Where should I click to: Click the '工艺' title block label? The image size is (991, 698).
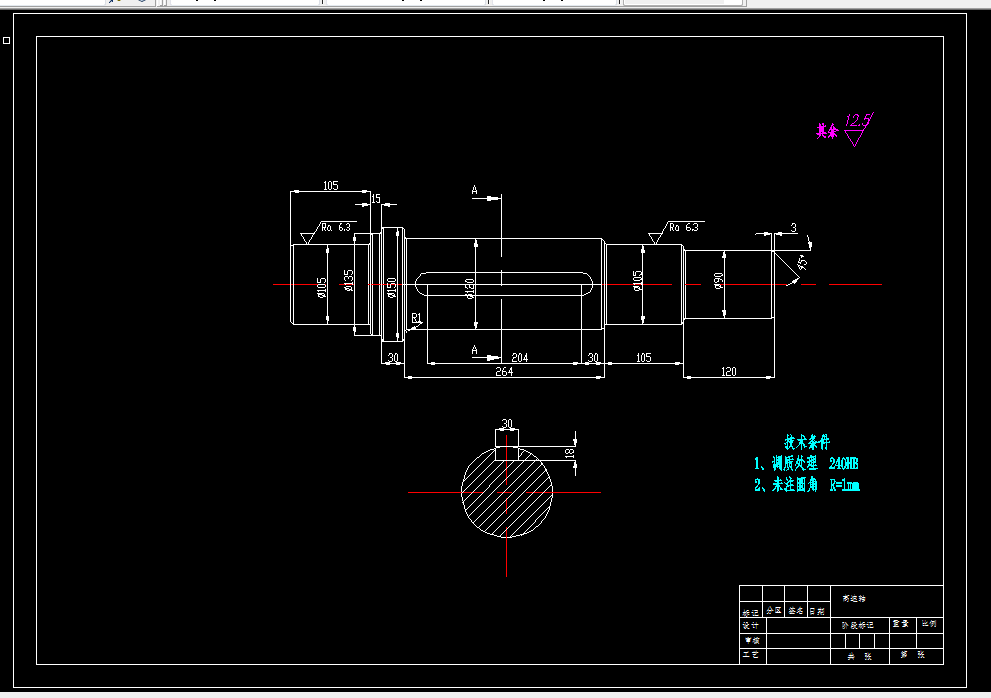point(750,655)
